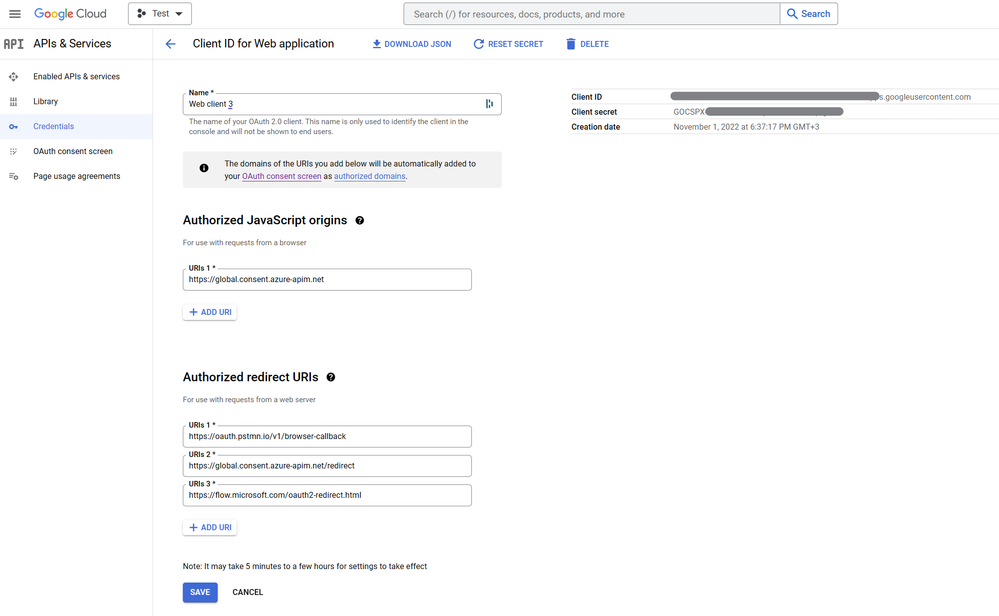This screenshot has height=616, width=999.
Task: Open the hamburger navigation menu
Action: click(15, 13)
